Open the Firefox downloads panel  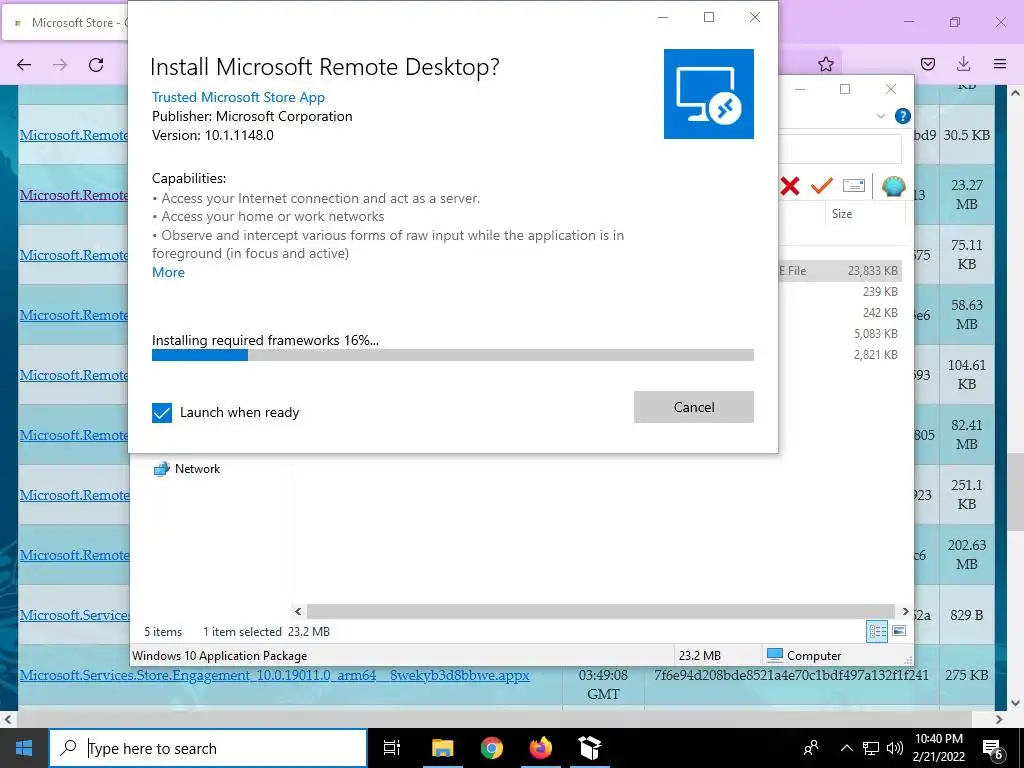[x=963, y=64]
